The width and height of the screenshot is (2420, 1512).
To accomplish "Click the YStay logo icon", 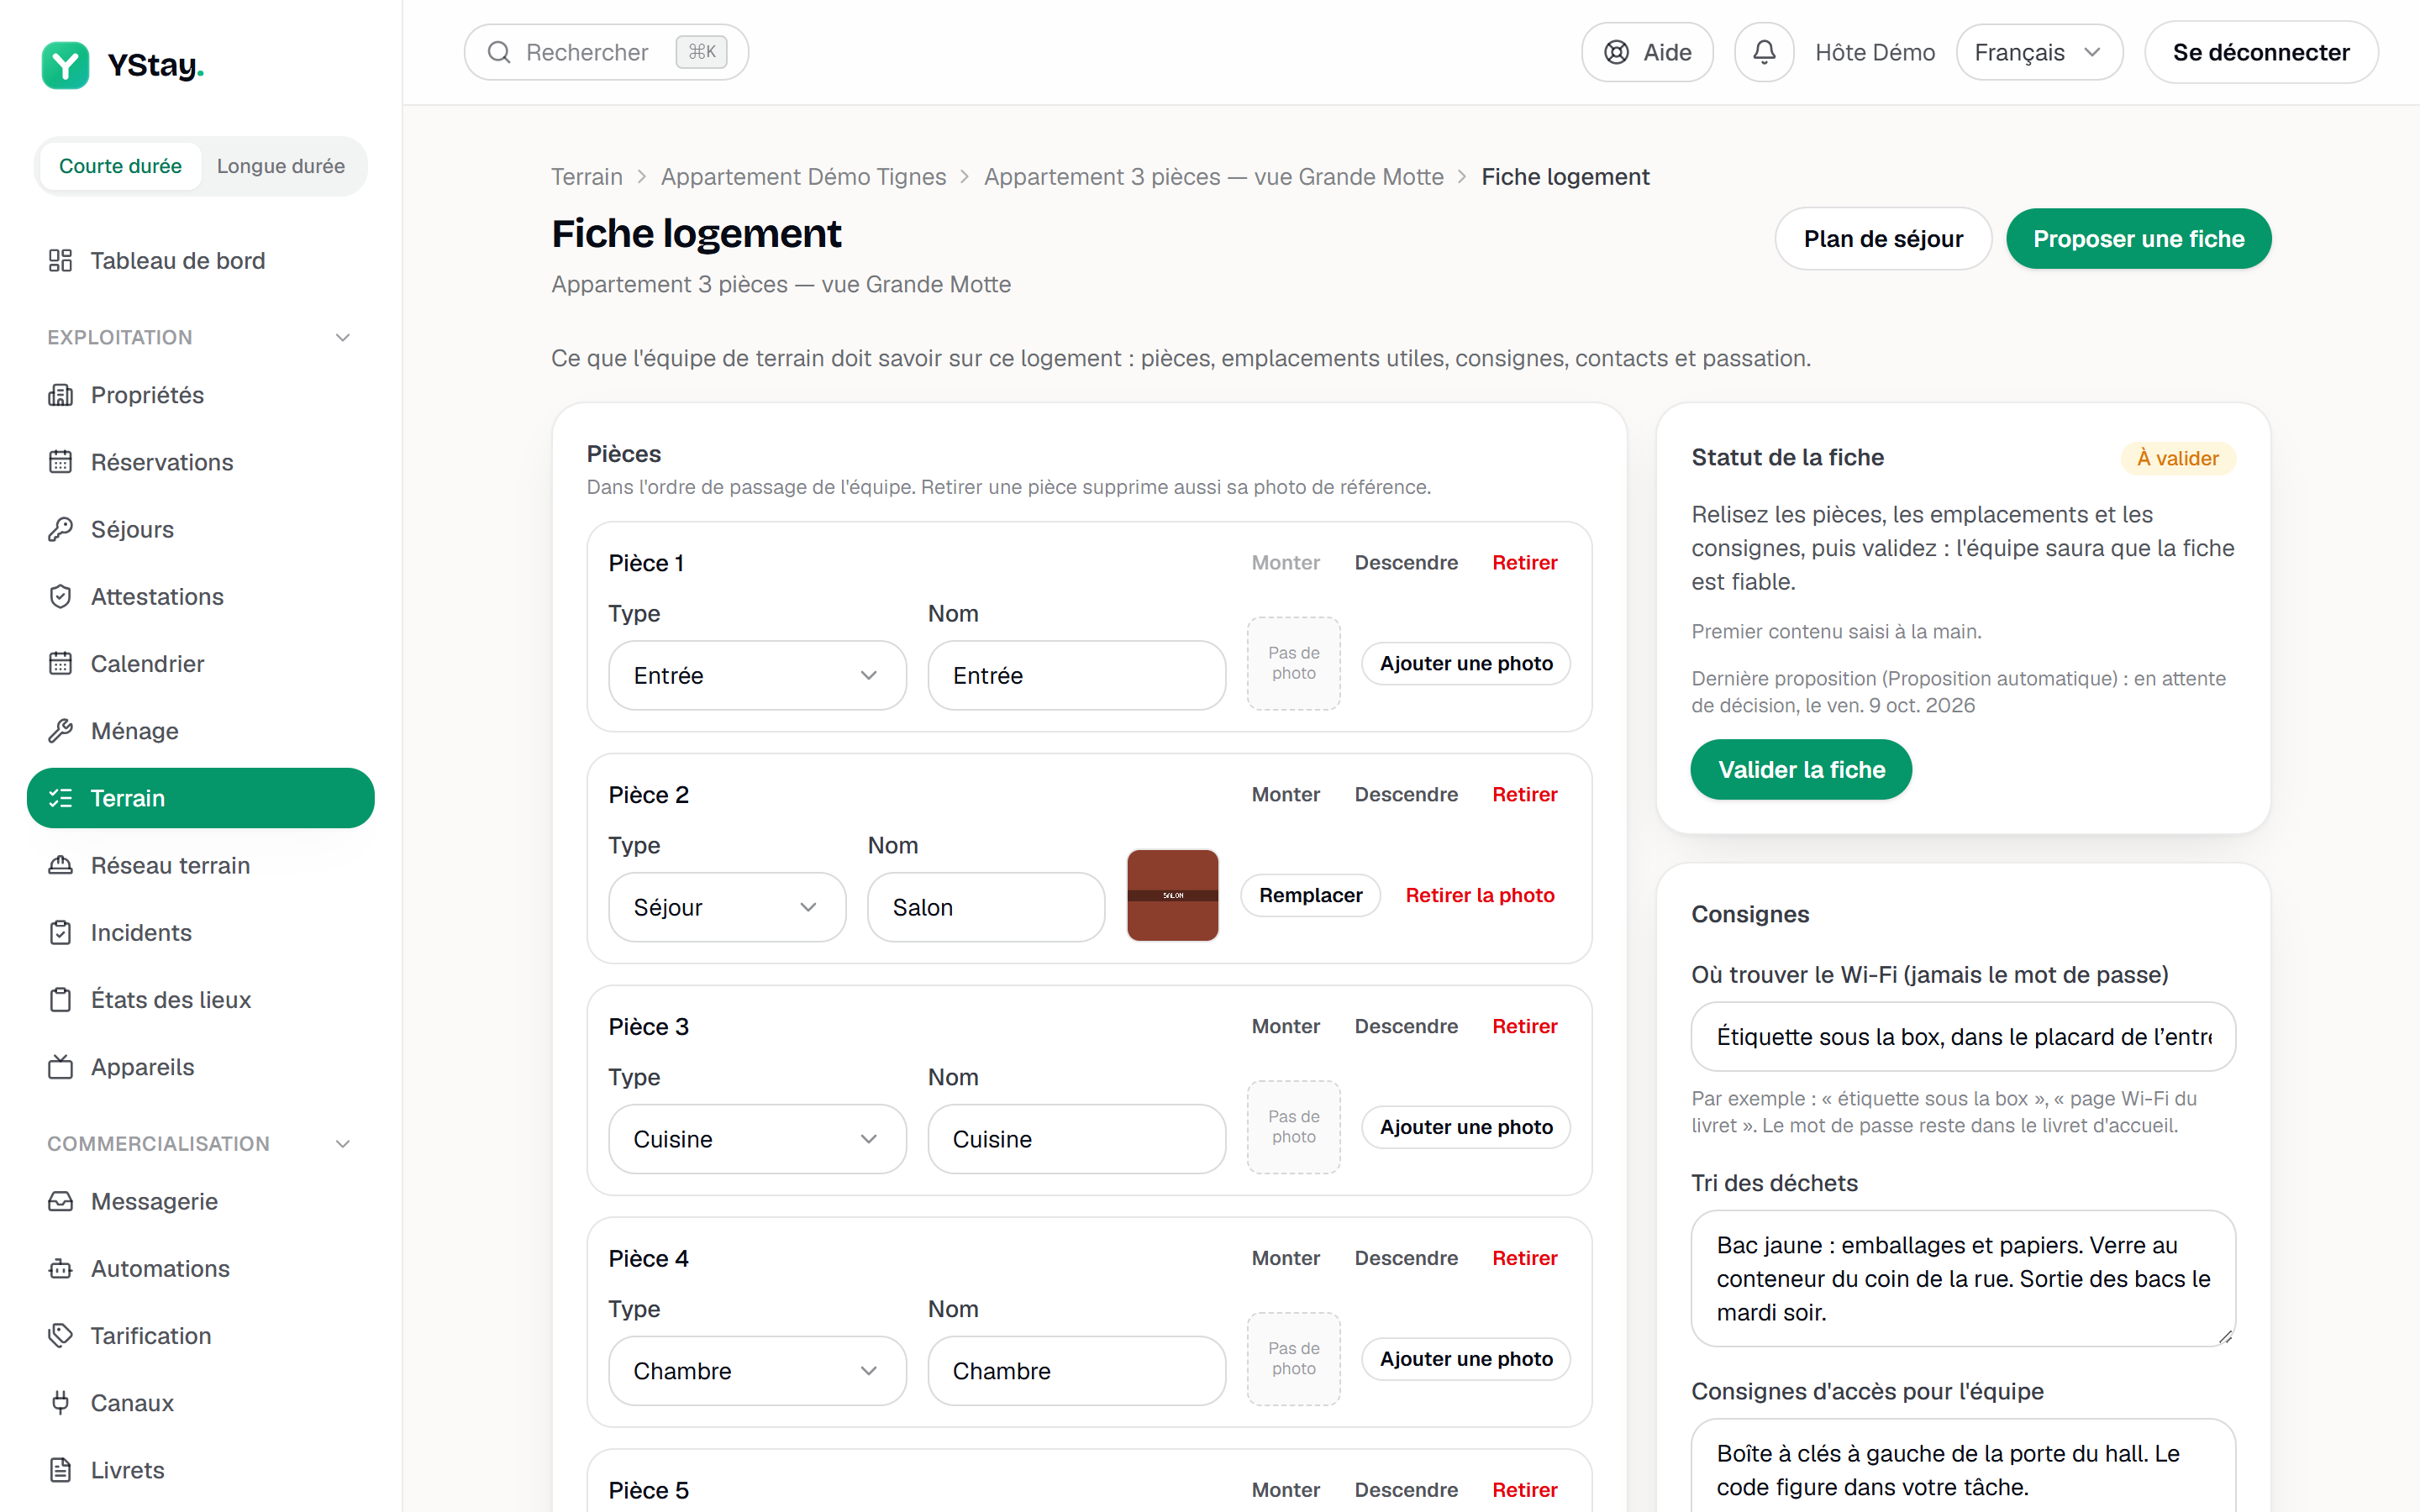I will pos(65,65).
